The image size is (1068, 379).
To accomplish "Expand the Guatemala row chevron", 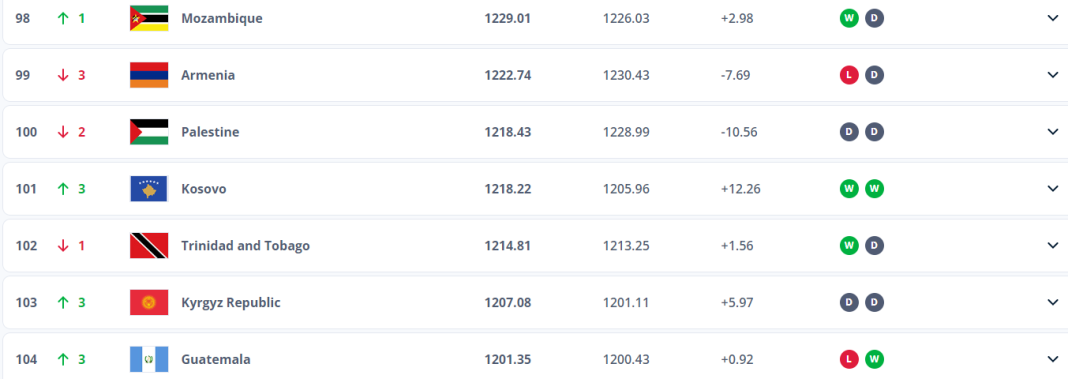I will tap(1052, 359).
